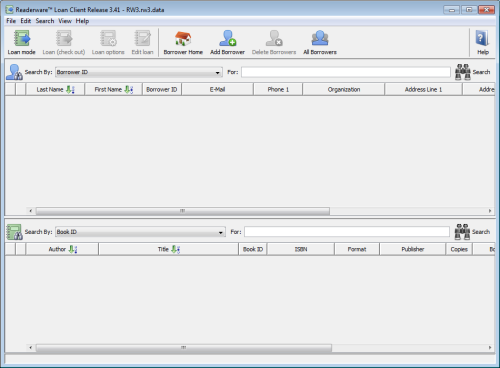
Task: Click the book table scroll right arrow
Action: 490,348
